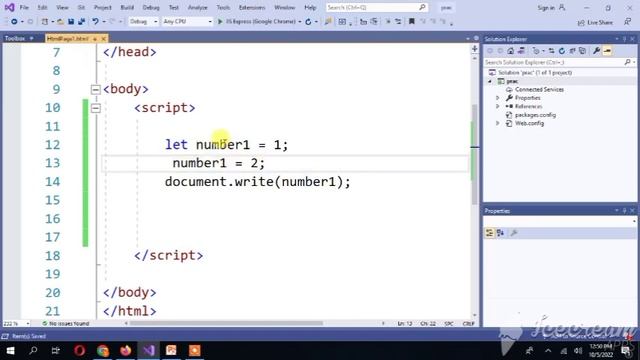This screenshot has height=360, width=640.
Task: Collapse the prac project node arrow
Action: coord(490,81)
